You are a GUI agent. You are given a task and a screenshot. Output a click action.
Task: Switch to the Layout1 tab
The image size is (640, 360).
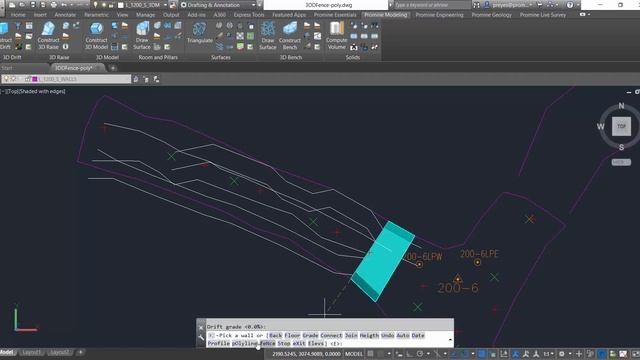pos(31,352)
